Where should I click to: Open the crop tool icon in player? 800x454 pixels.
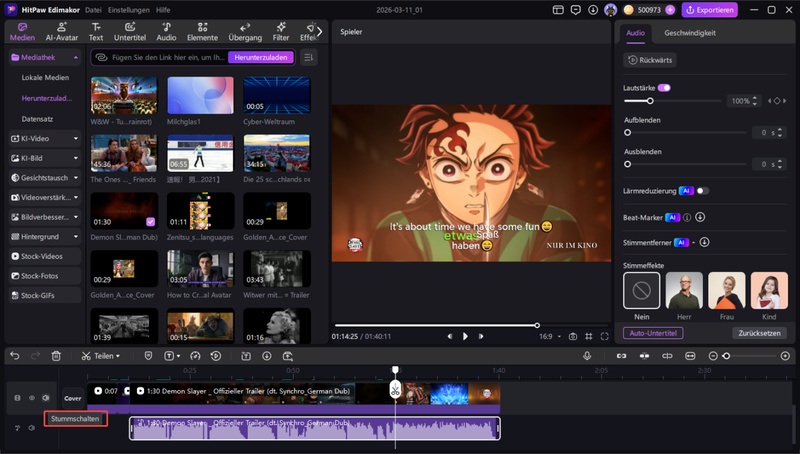click(589, 337)
